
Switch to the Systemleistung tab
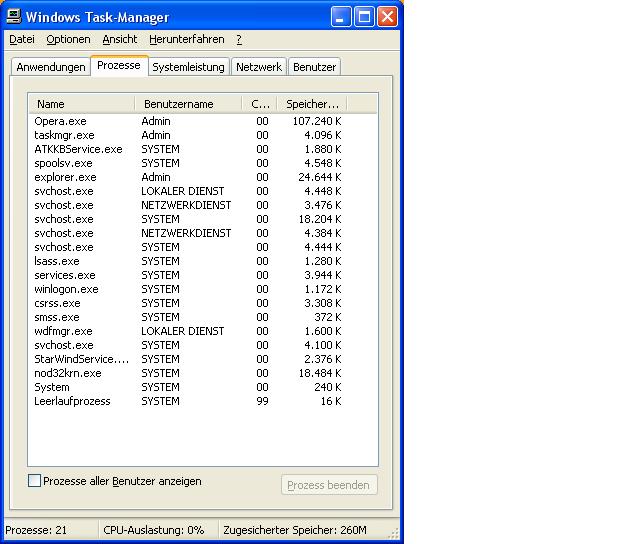(188, 67)
